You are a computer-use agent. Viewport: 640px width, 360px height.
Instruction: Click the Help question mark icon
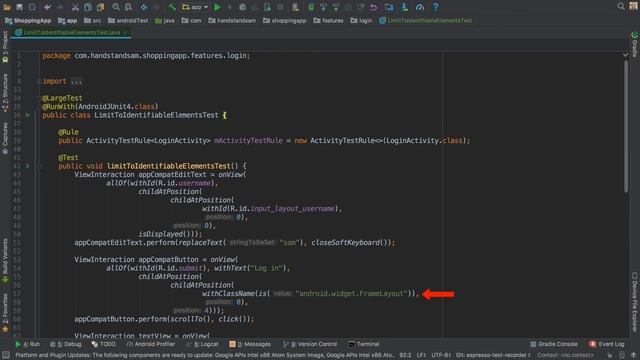(x=436, y=7)
